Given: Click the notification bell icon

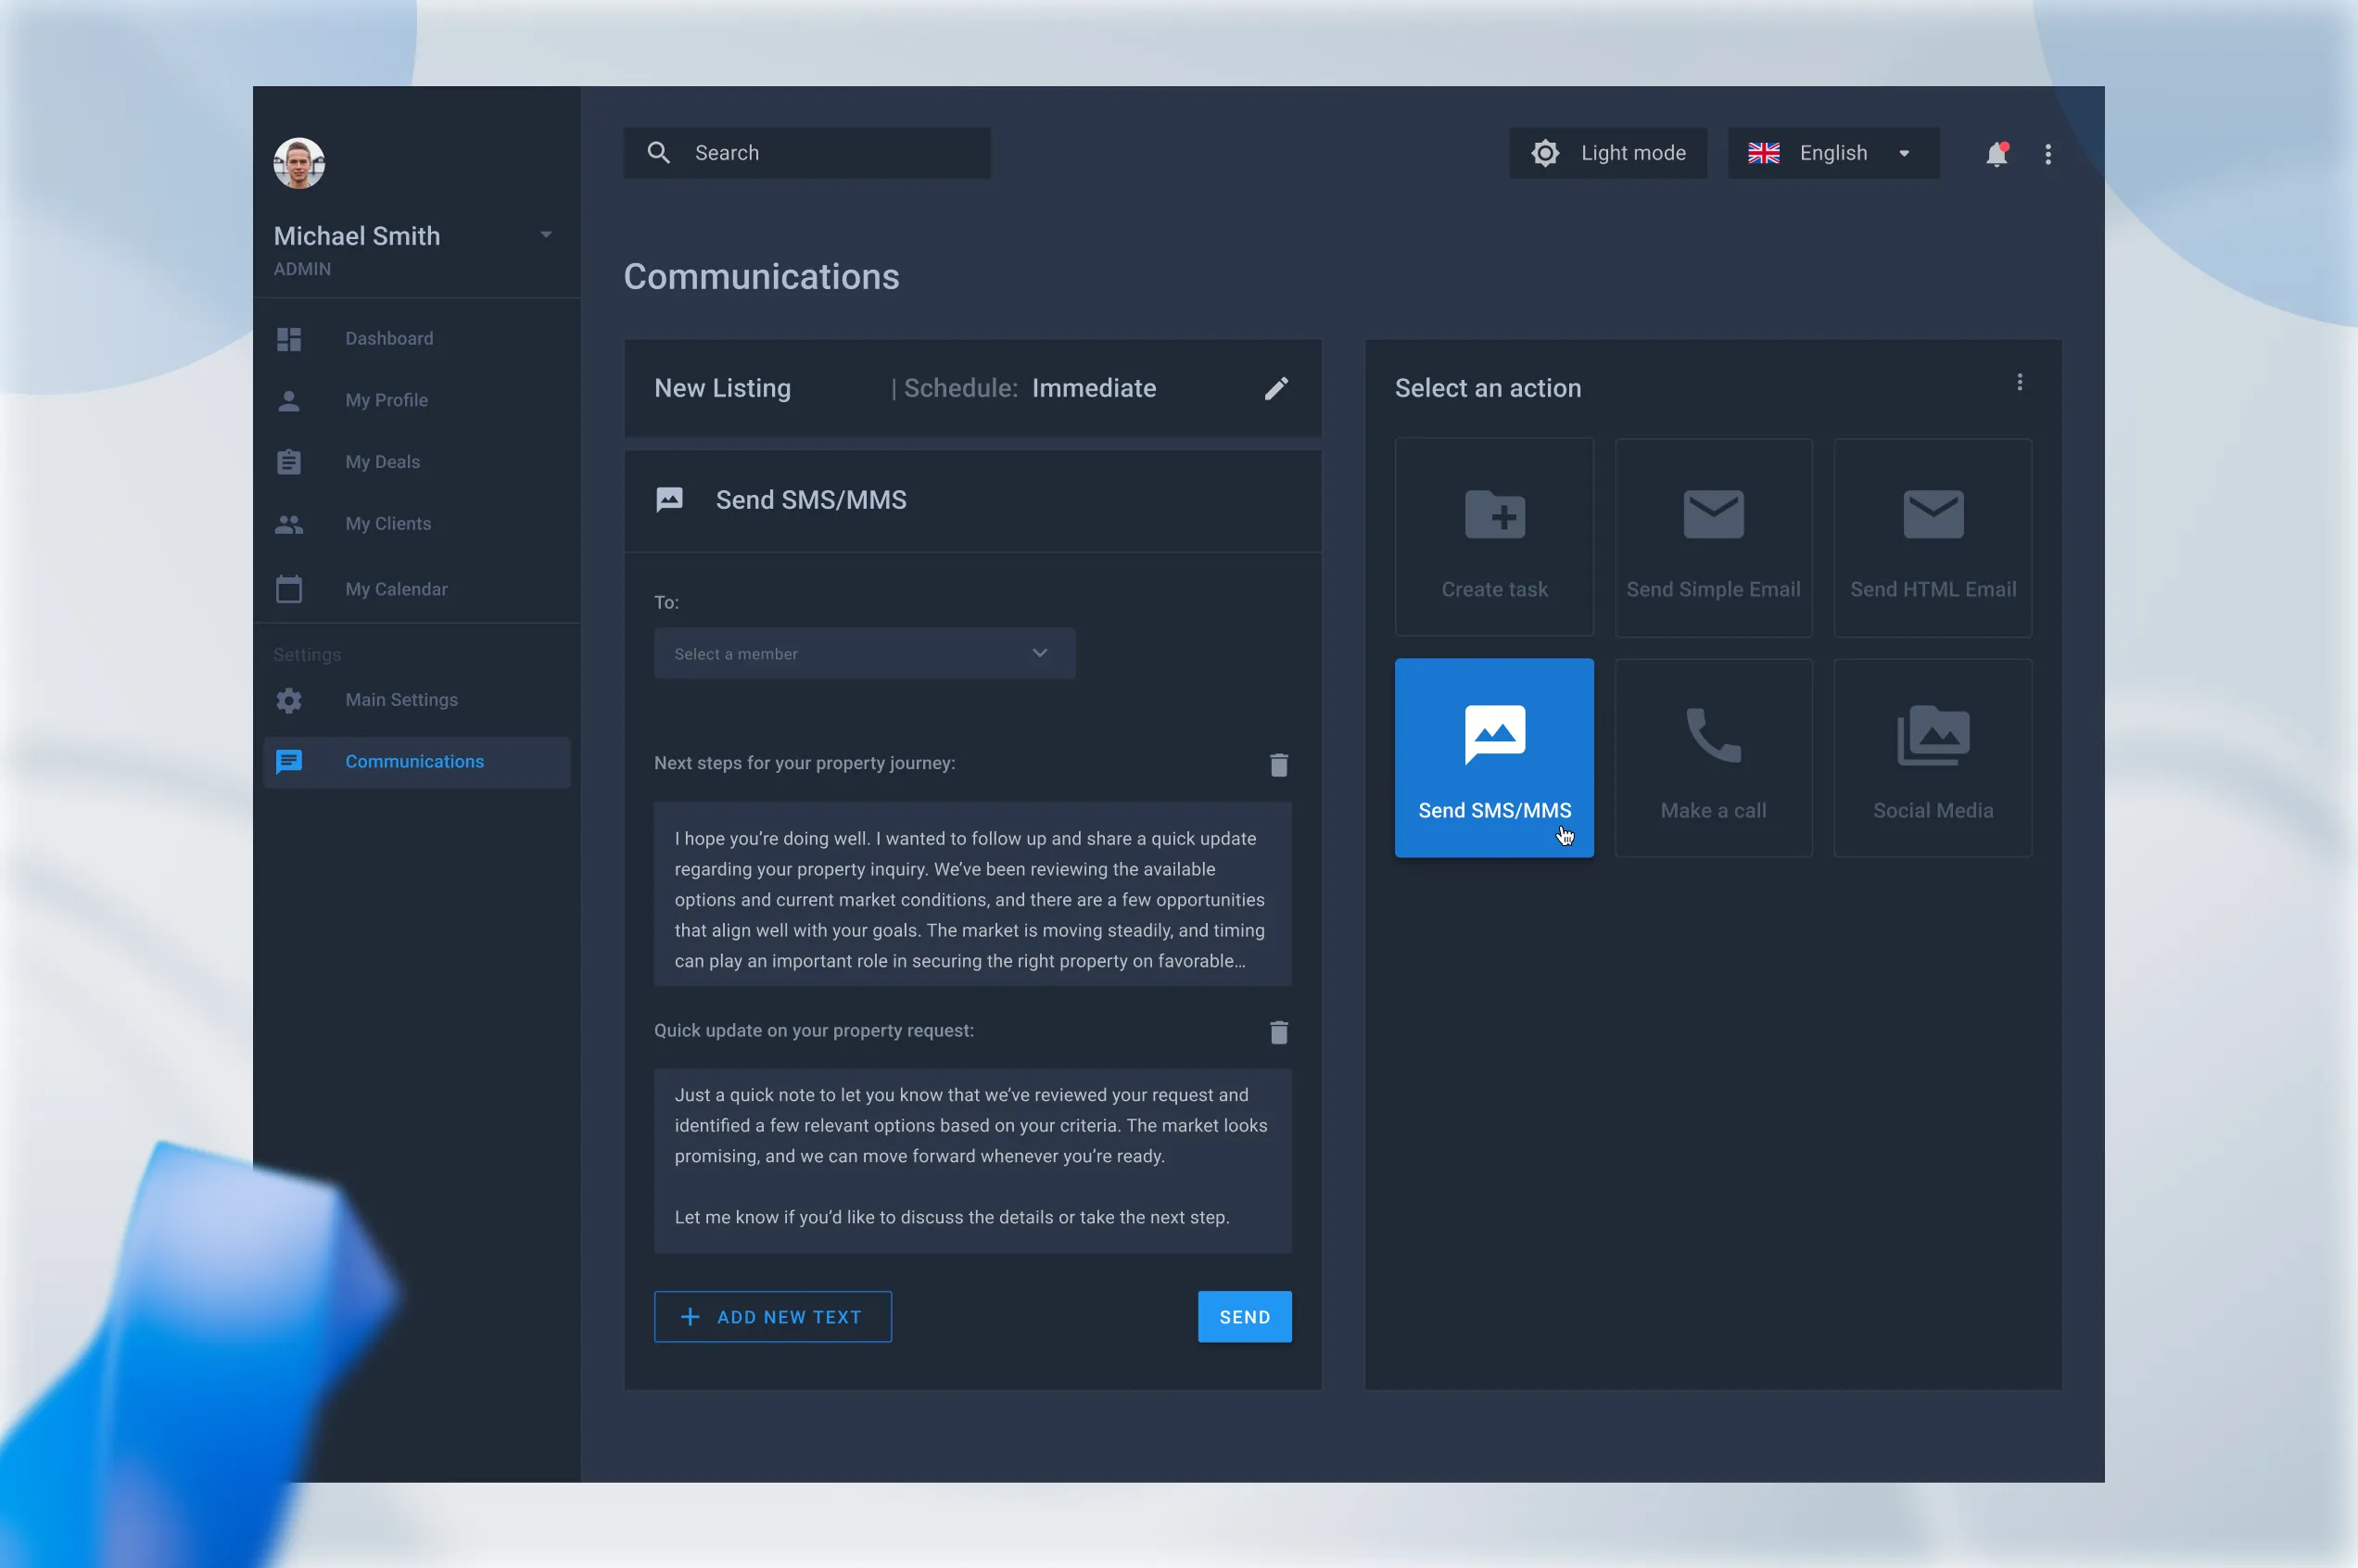Looking at the screenshot, I should click(x=1996, y=154).
